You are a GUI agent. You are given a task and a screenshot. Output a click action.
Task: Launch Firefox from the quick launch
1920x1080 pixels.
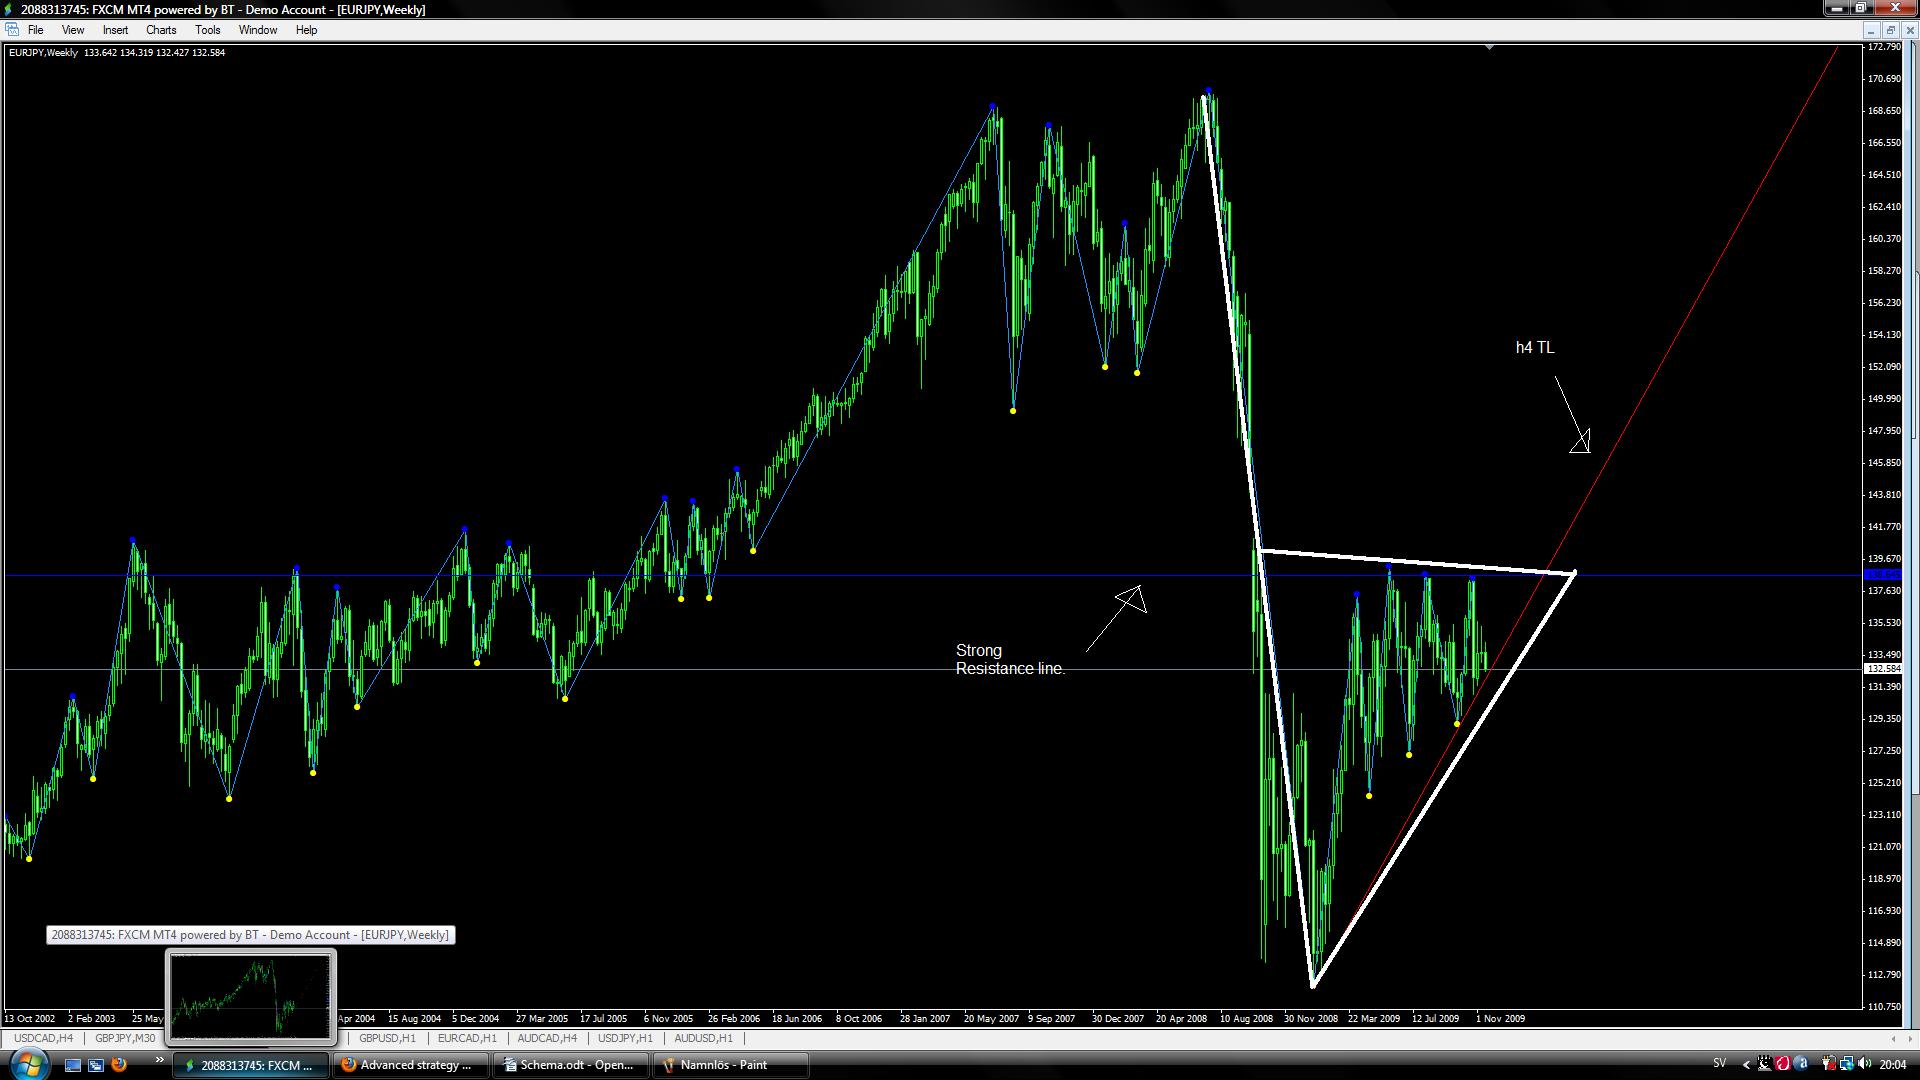[119, 1065]
